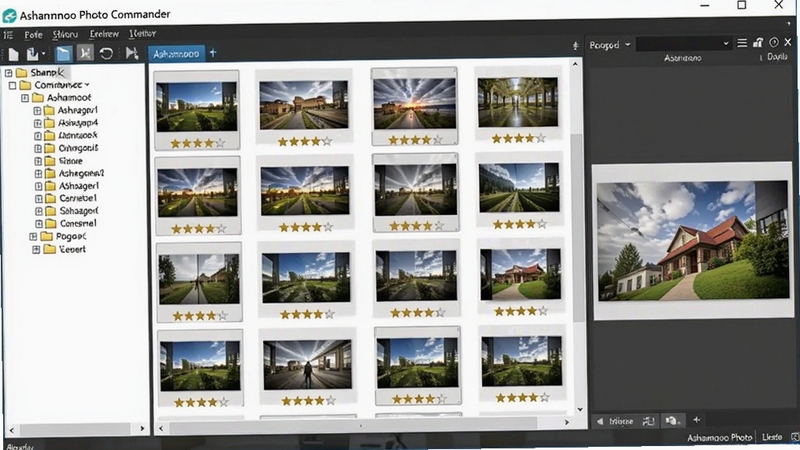The image size is (800, 450).
Task: Click the icon at the far right of the status bar
Action: pos(795,437)
